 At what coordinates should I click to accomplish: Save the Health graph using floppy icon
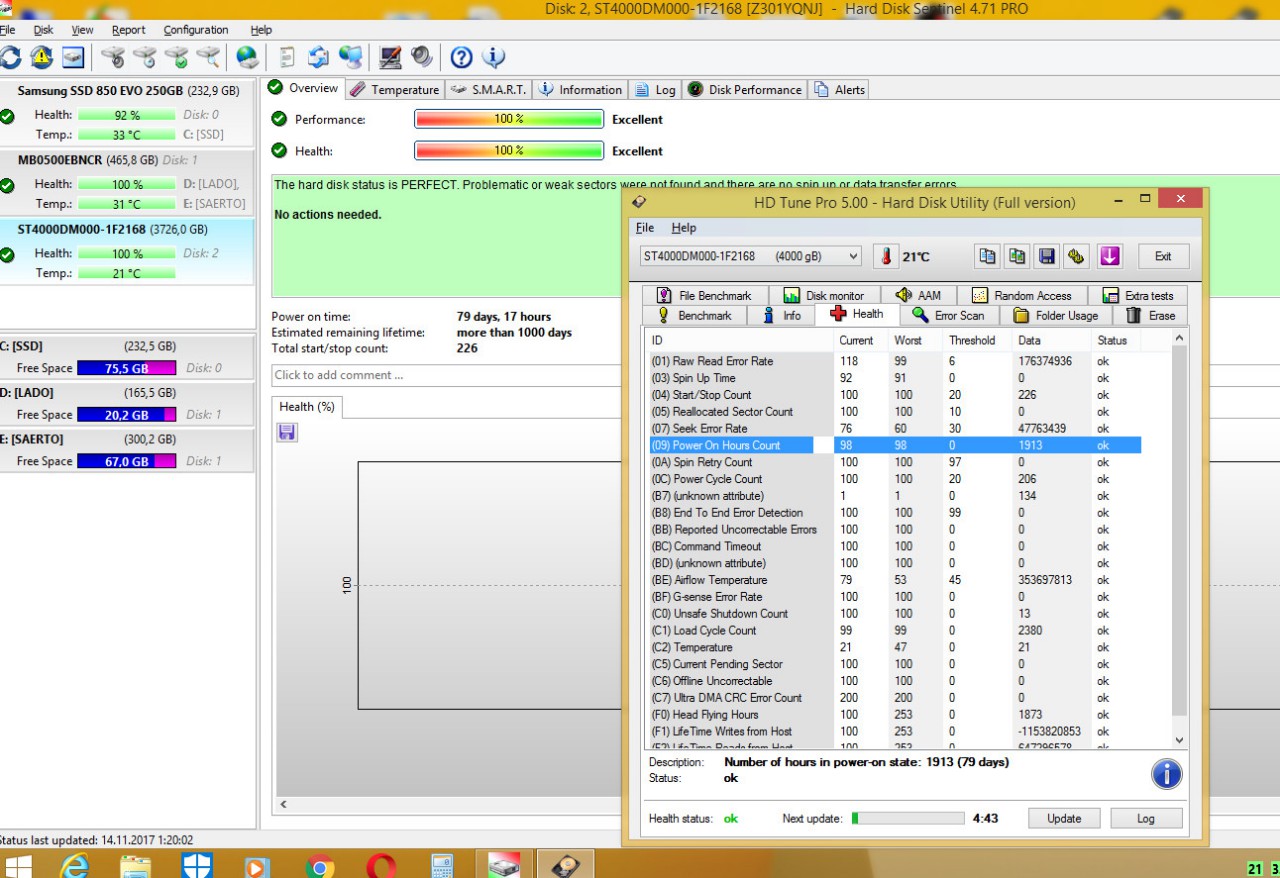click(287, 432)
